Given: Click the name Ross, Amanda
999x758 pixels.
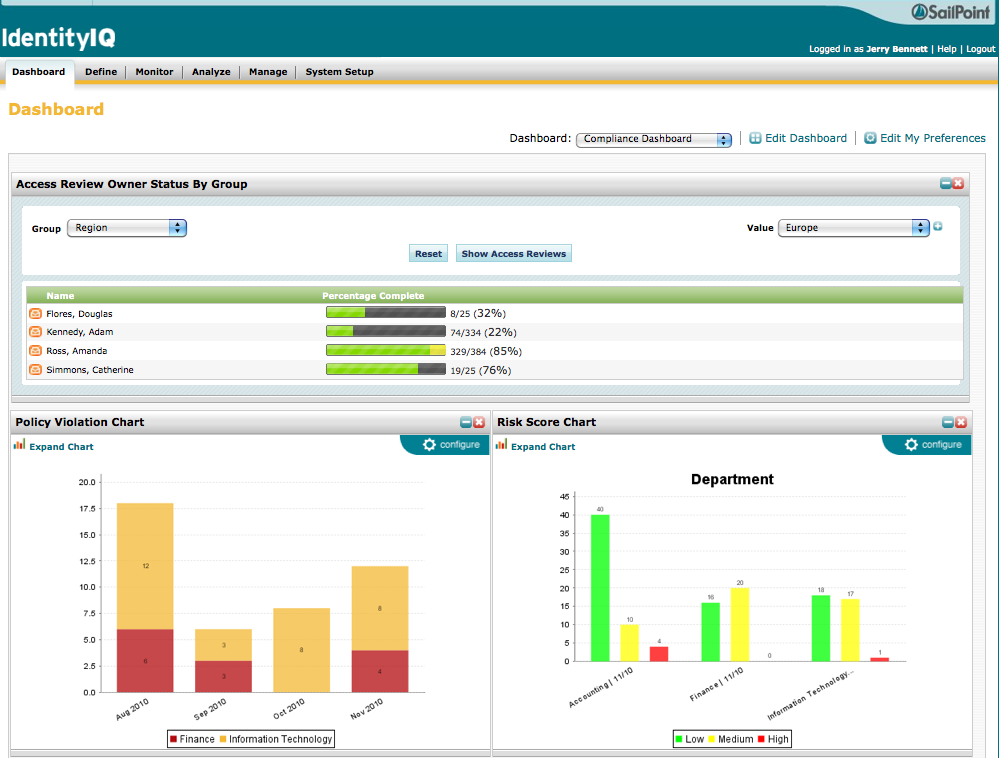Looking at the screenshot, I should click(x=76, y=351).
